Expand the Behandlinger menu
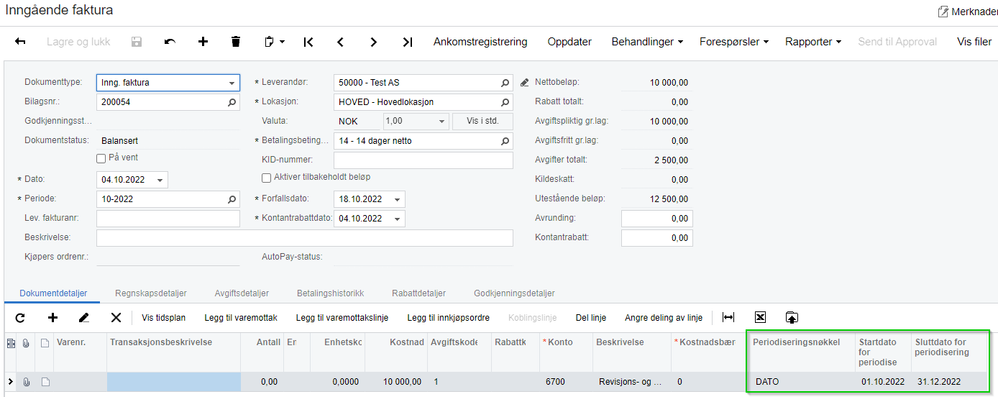Viewport: 998px width, 397px height. tap(647, 42)
